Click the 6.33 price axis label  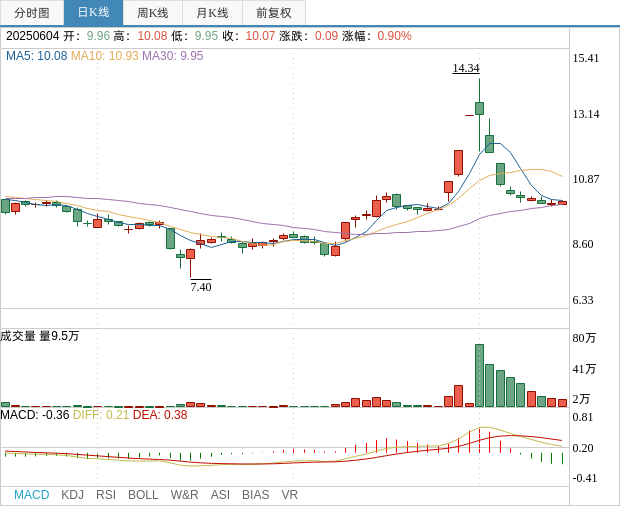coord(583,300)
